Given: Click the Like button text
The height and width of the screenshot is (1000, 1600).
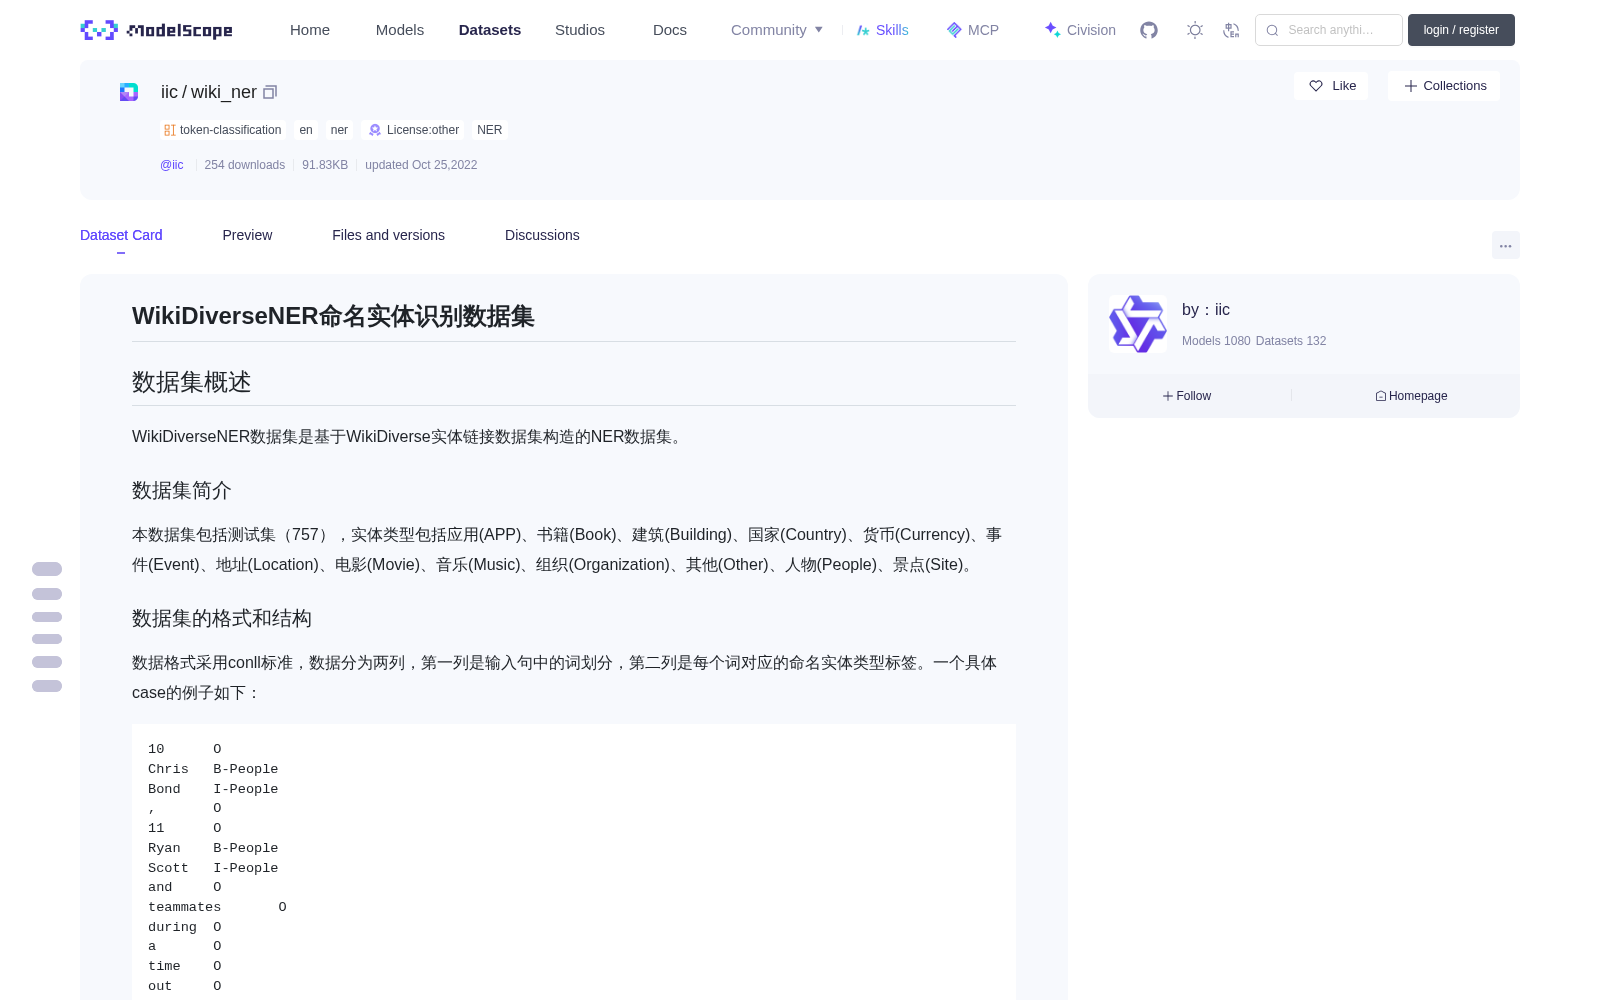Looking at the screenshot, I should pyautogui.click(x=1344, y=86).
